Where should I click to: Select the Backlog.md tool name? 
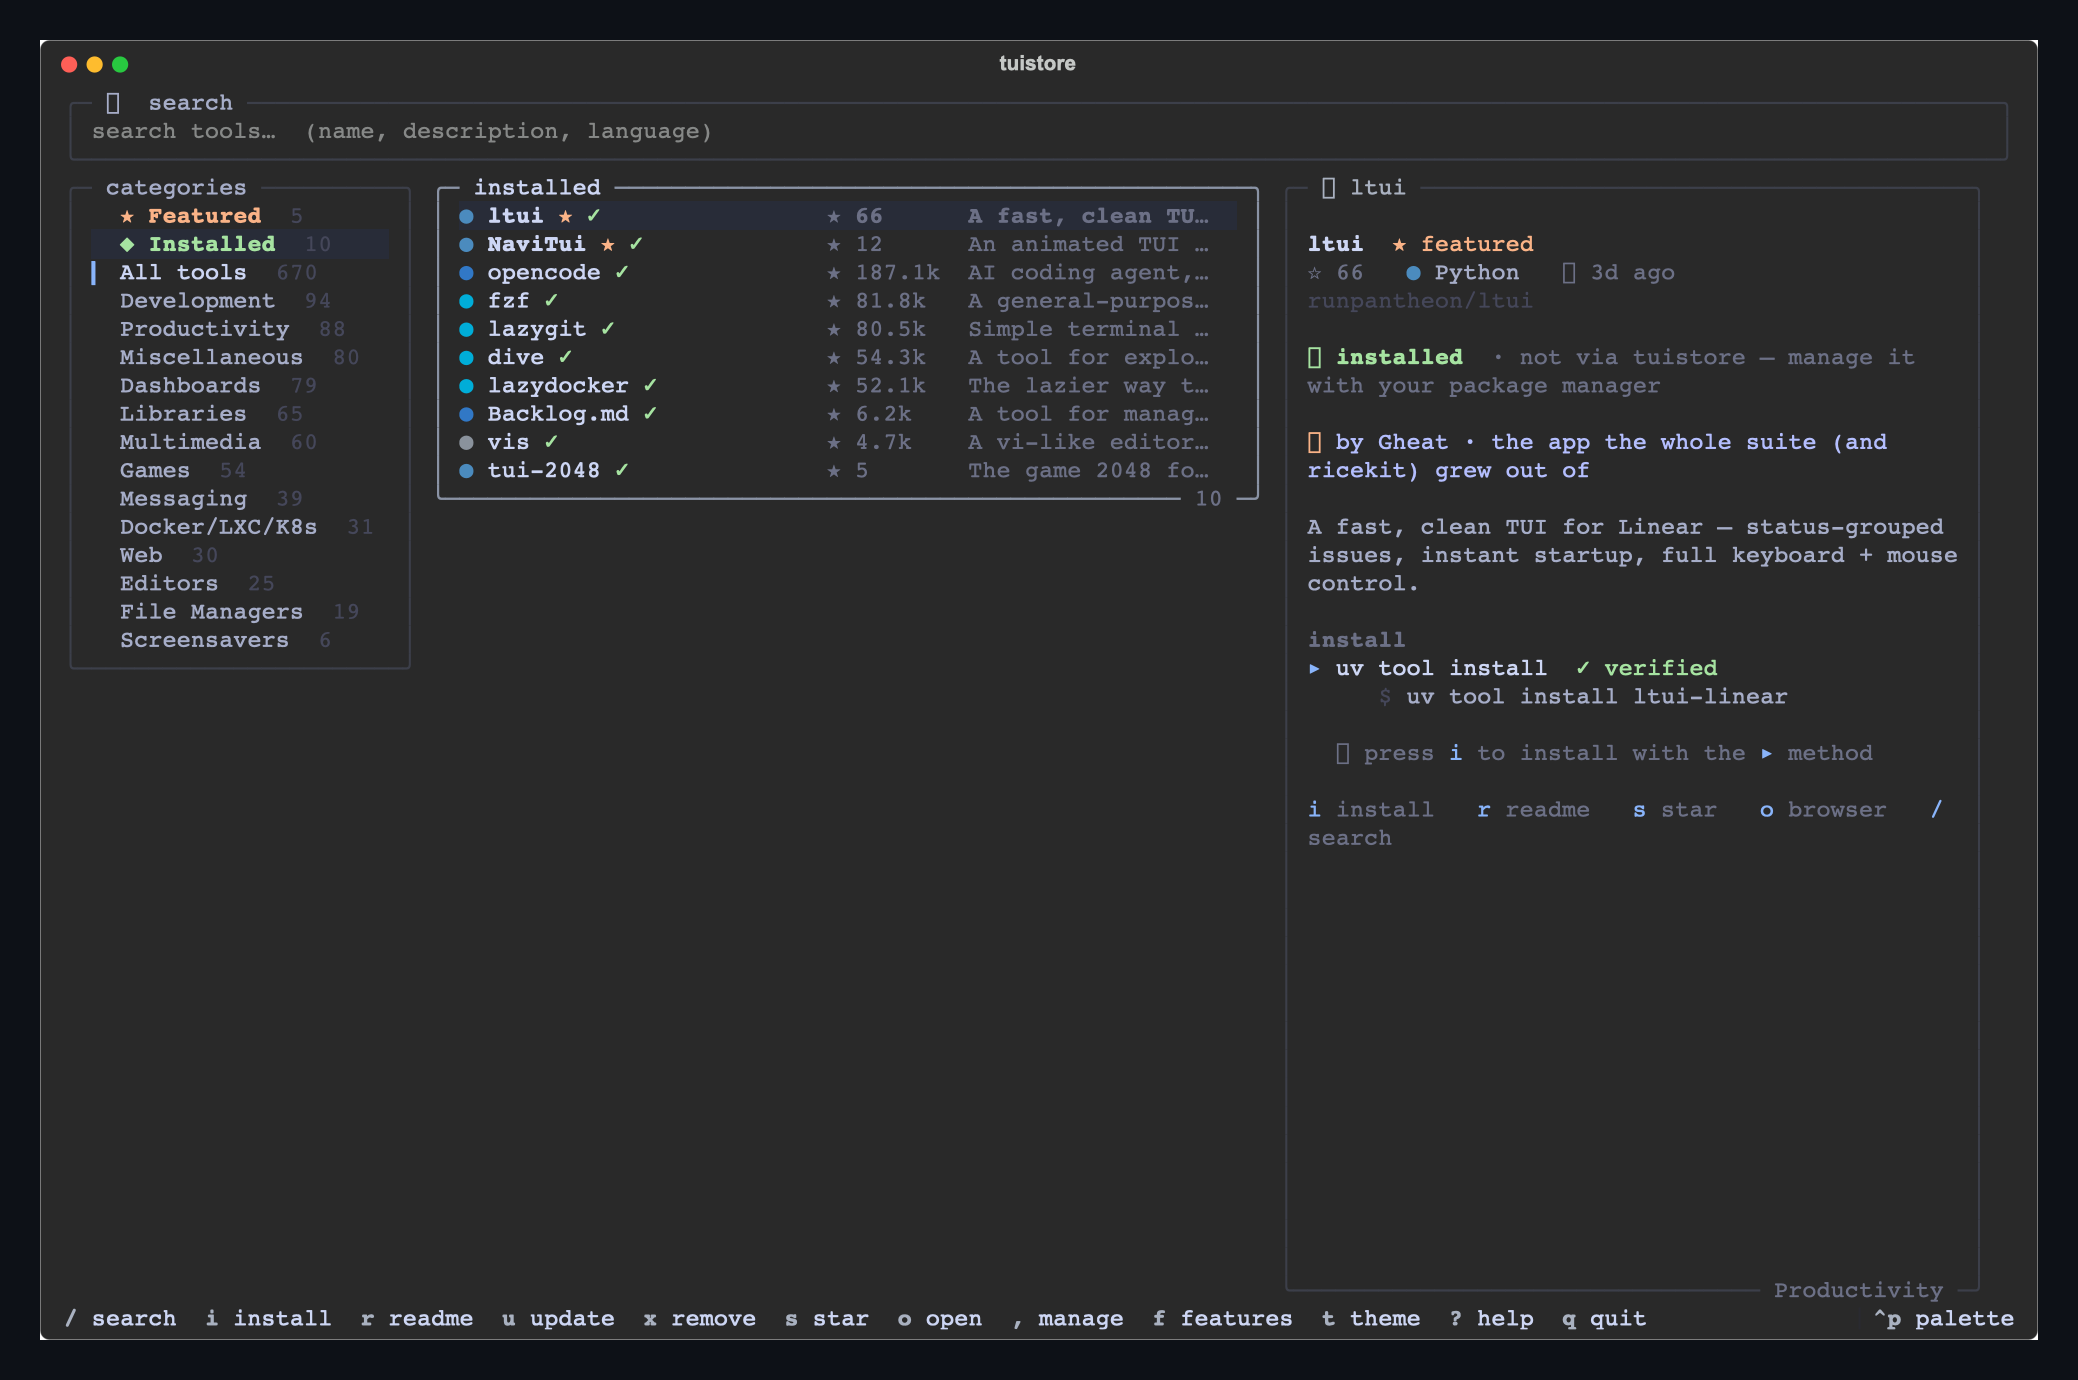[558, 413]
